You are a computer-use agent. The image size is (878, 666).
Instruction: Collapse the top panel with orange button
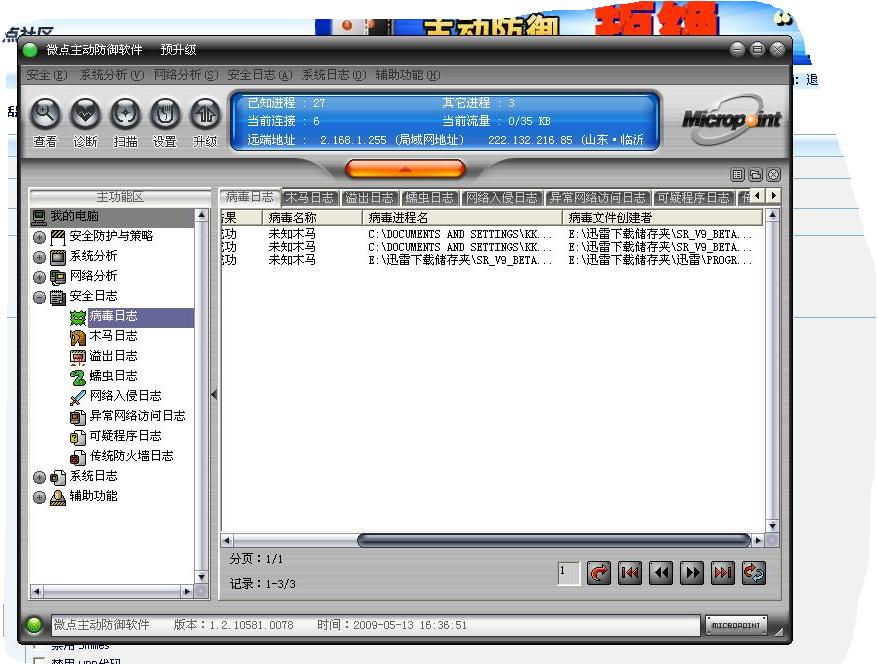click(405, 169)
